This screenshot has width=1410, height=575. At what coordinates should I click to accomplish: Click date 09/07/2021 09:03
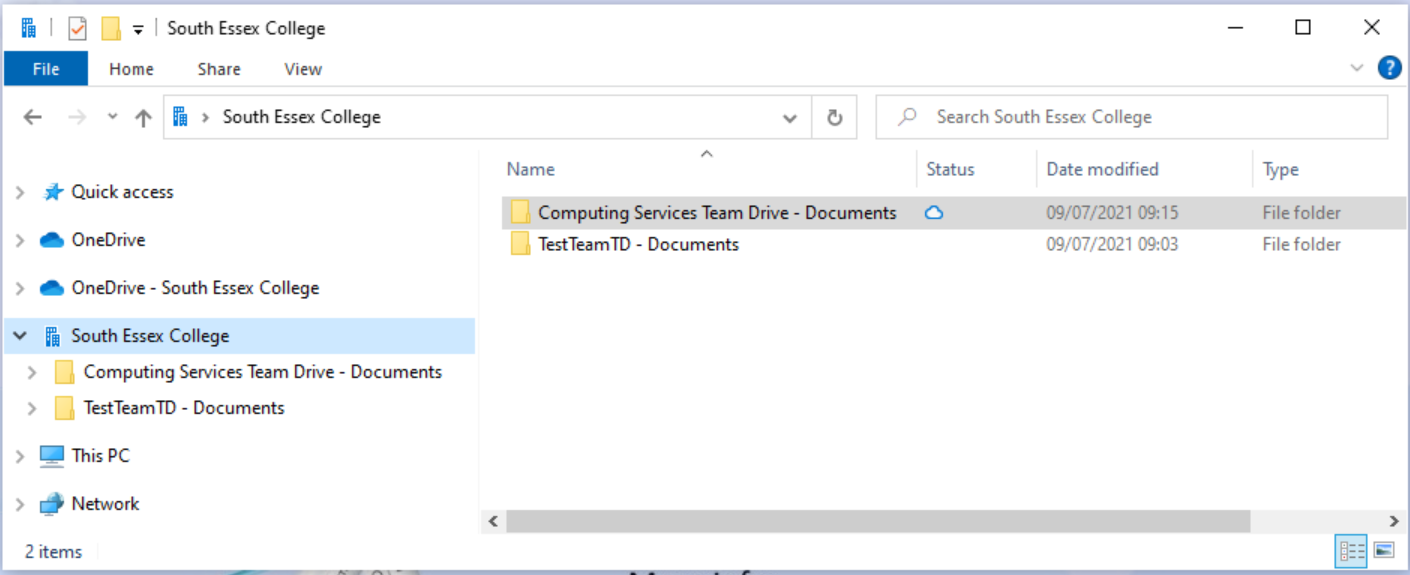point(1112,244)
